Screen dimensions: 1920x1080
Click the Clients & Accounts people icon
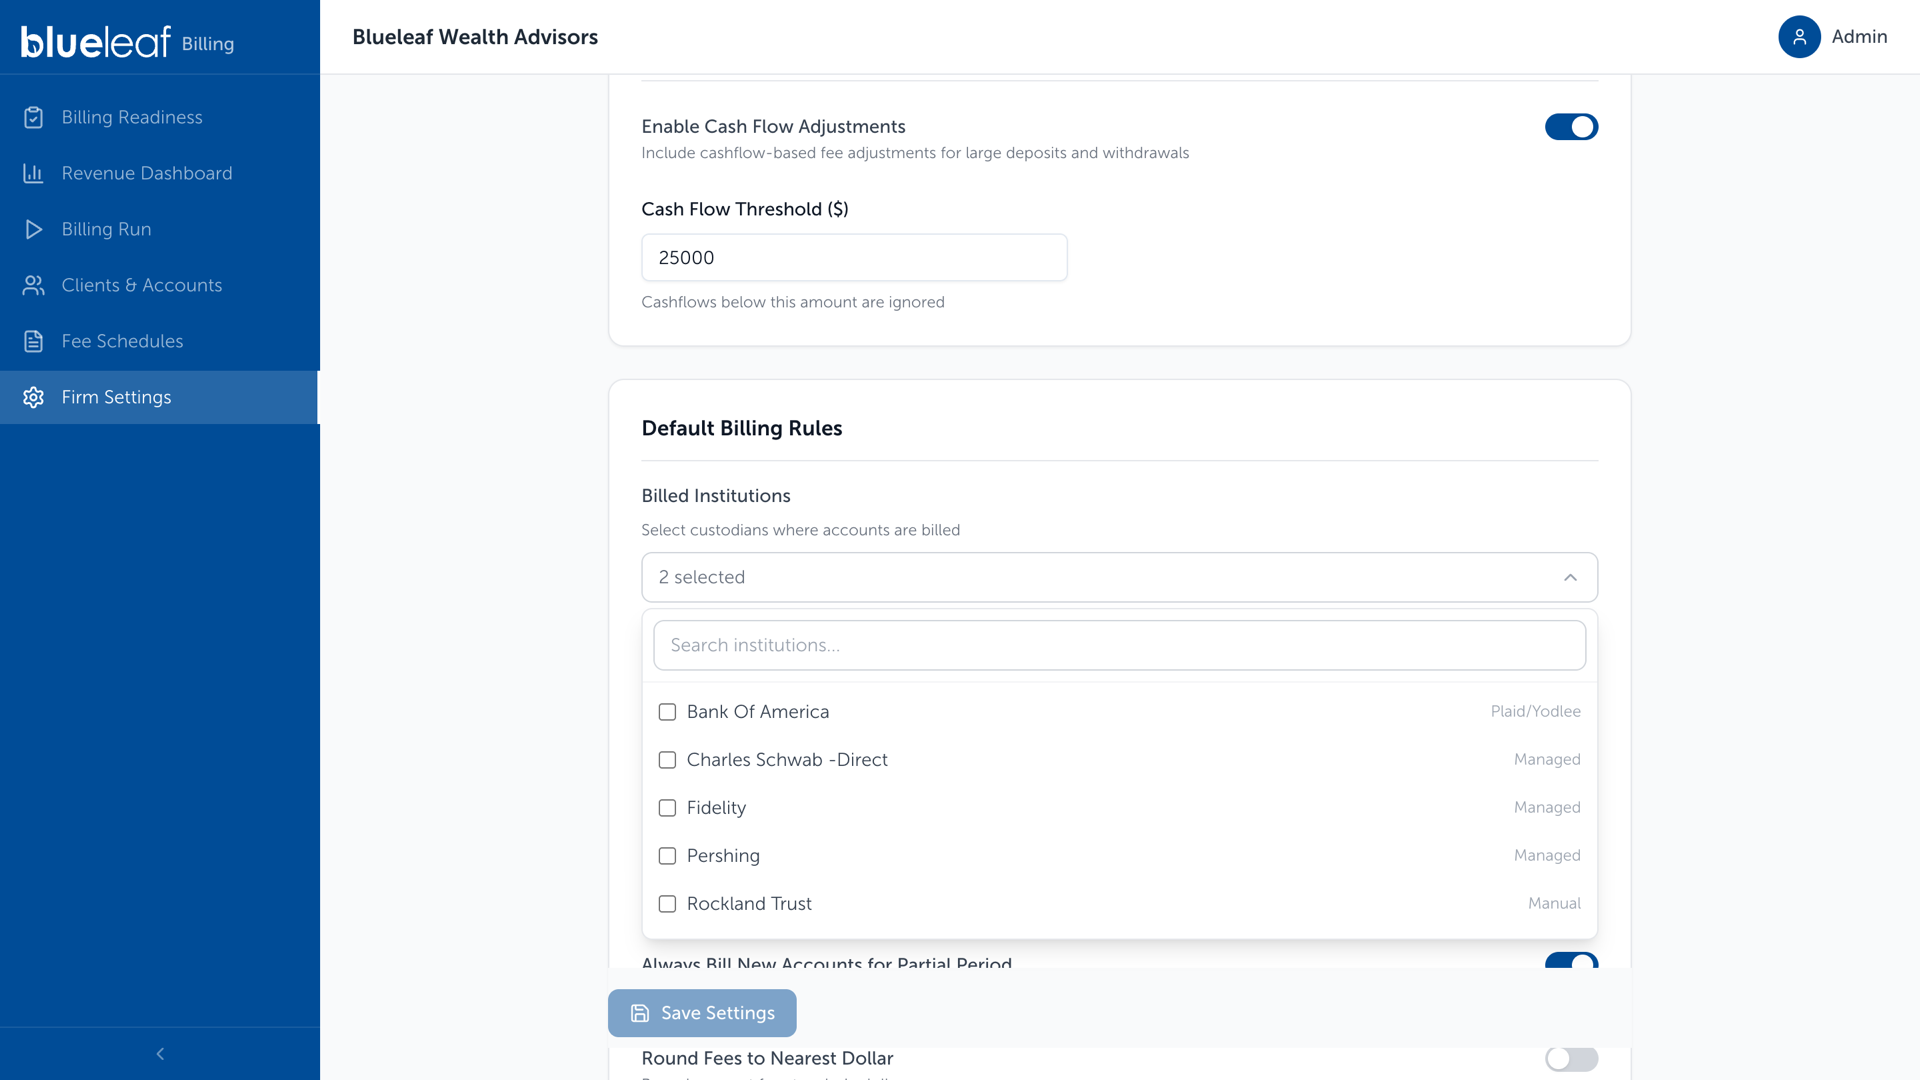click(x=33, y=285)
